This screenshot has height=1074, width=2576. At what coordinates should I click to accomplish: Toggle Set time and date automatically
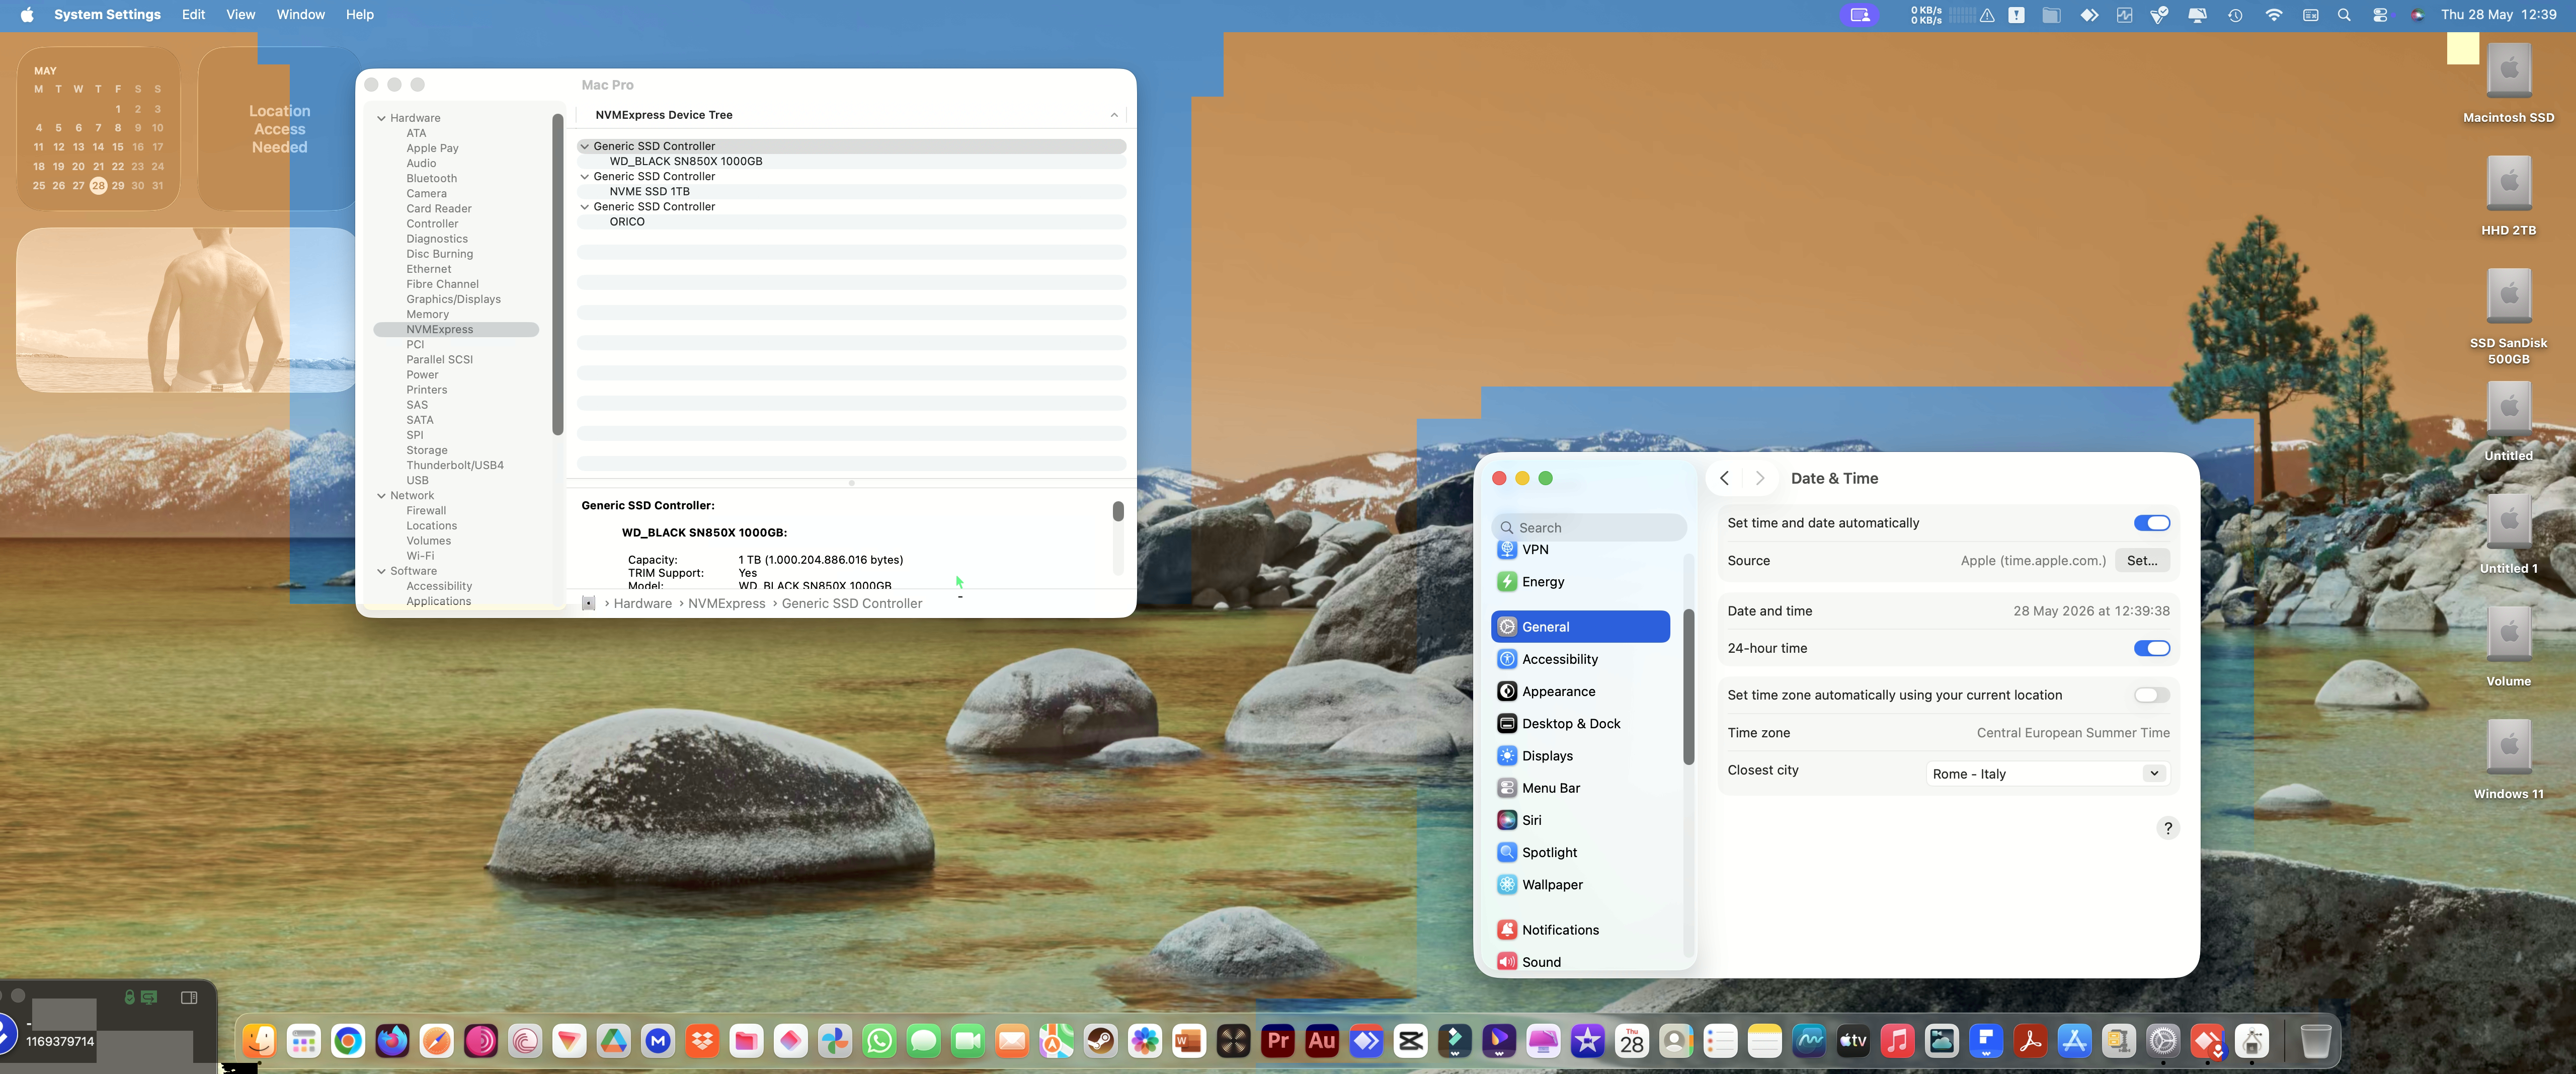point(2151,523)
